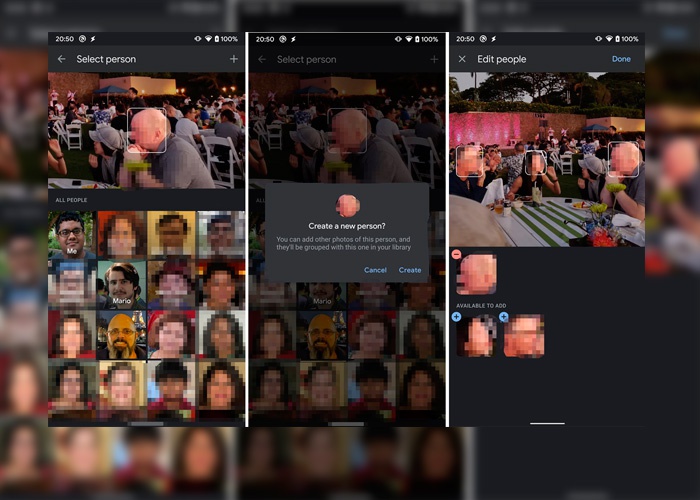Image resolution: width=700 pixels, height=500 pixels.
Task: Tap face box on bald man in left photo
Action: [147, 130]
